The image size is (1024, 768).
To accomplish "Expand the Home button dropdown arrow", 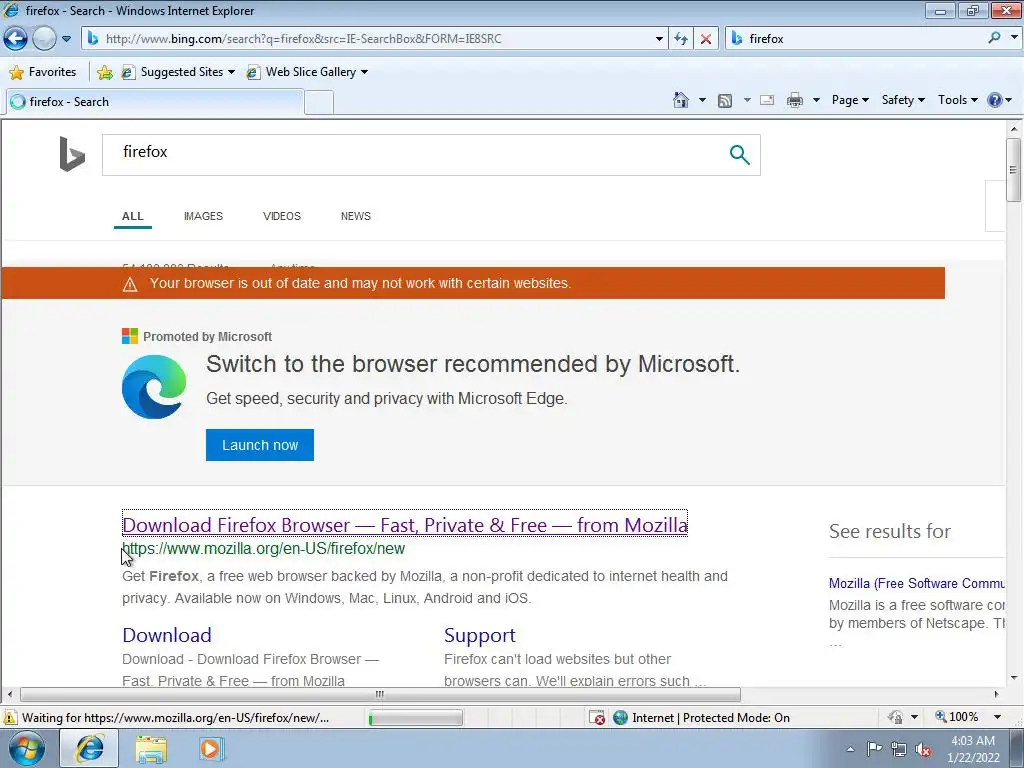I will 702,100.
